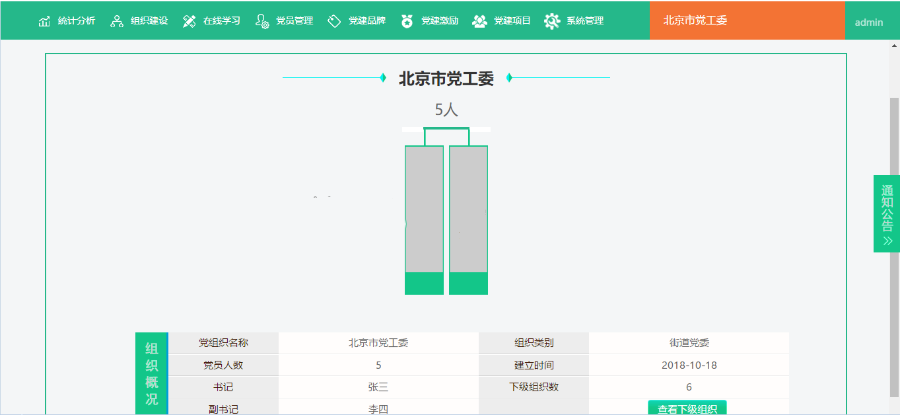The width and height of the screenshot is (900, 415).
Task: Click the 北京市党工委 table cell value
Action: 378,343
